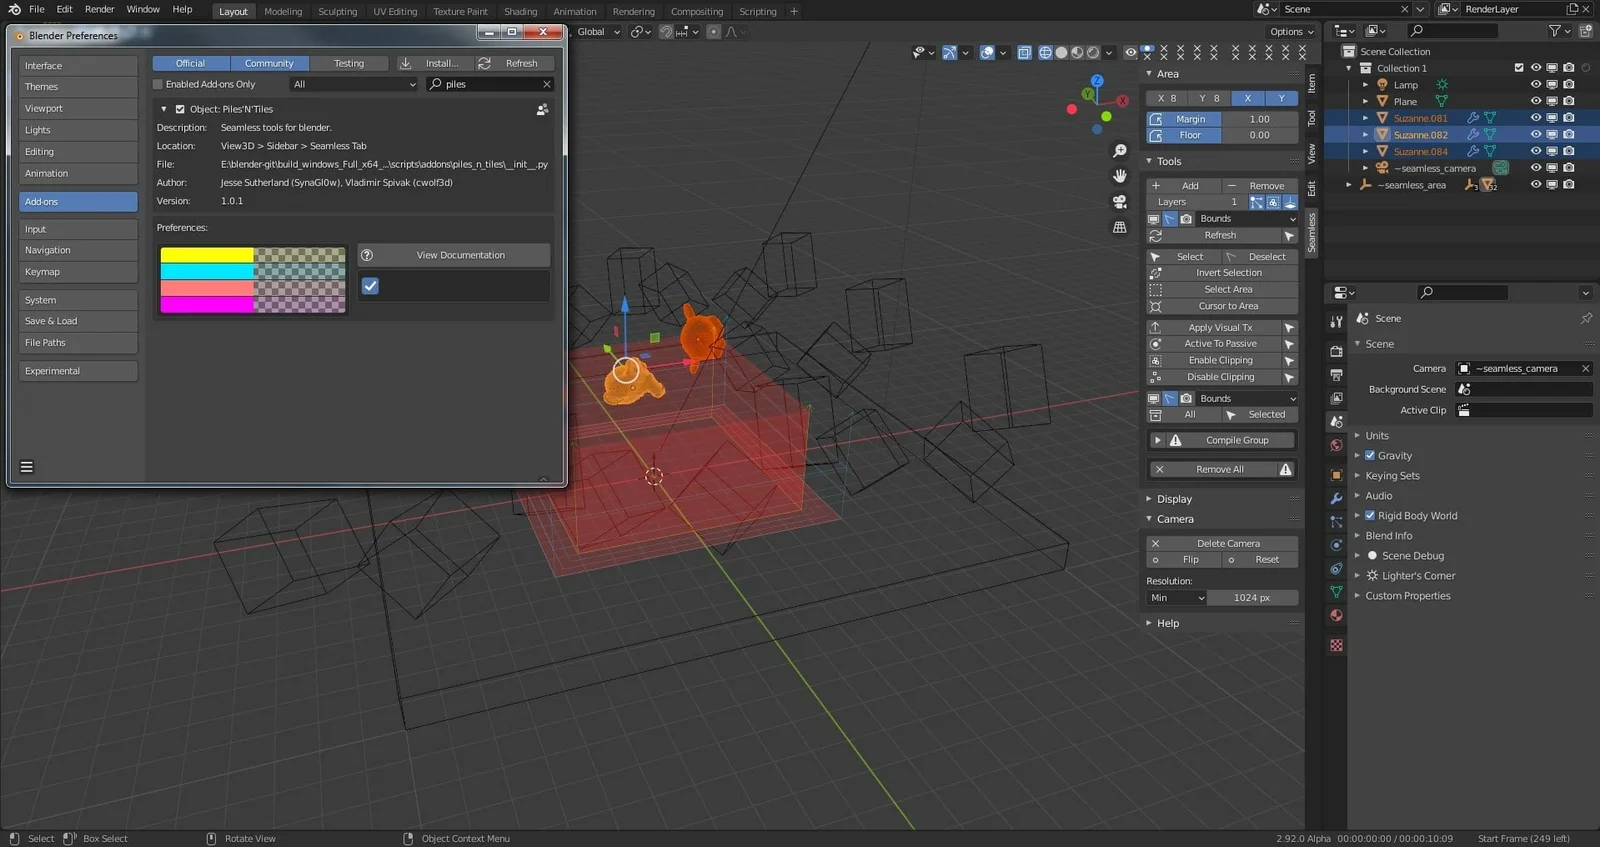Viewport: 1600px width, 847px height.
Task: Click the View Documentation button
Action: tap(454, 255)
